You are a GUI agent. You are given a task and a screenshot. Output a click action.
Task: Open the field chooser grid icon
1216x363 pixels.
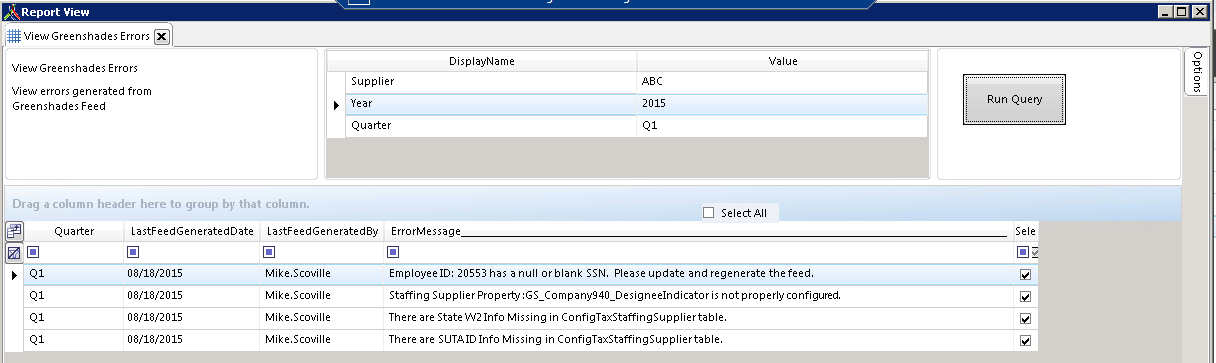click(x=14, y=231)
